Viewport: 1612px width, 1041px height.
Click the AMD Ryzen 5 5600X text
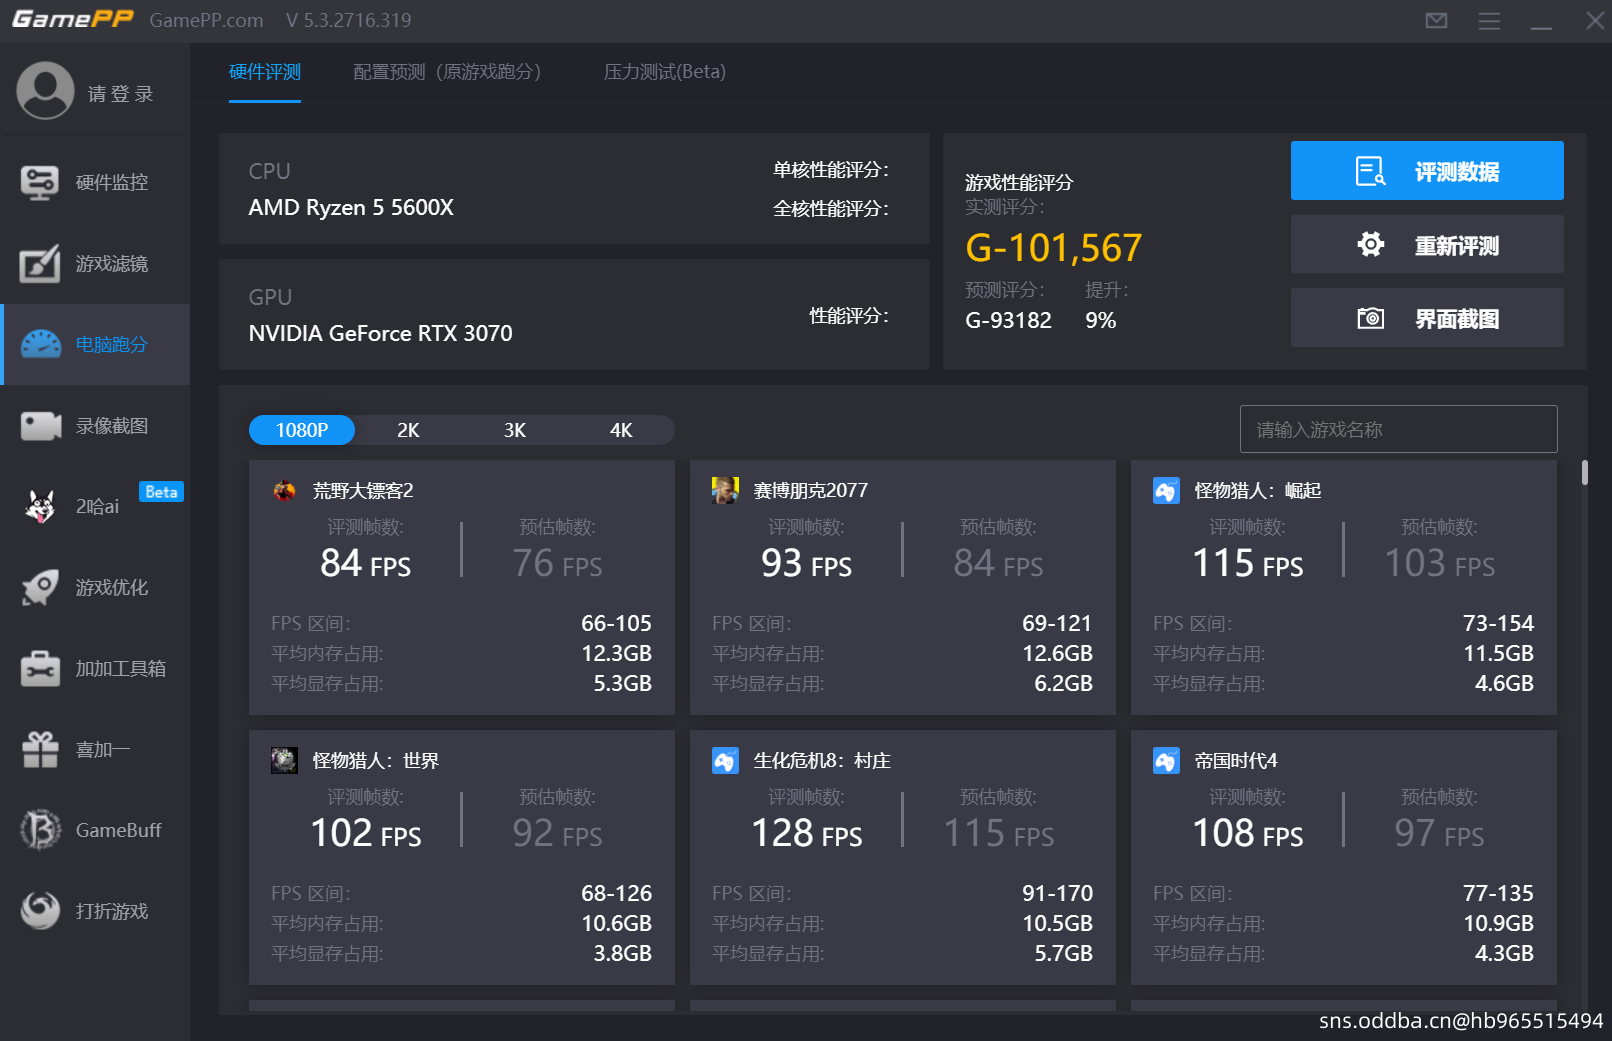(x=351, y=208)
